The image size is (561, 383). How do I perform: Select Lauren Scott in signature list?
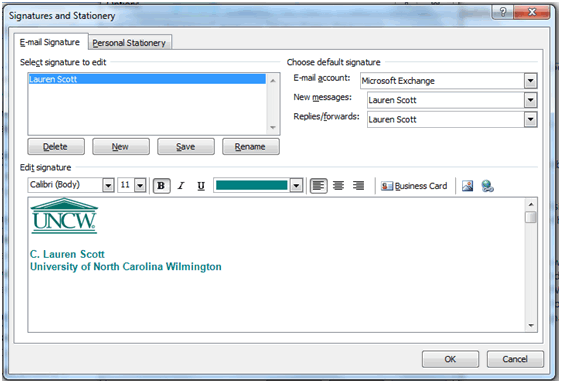tap(147, 79)
